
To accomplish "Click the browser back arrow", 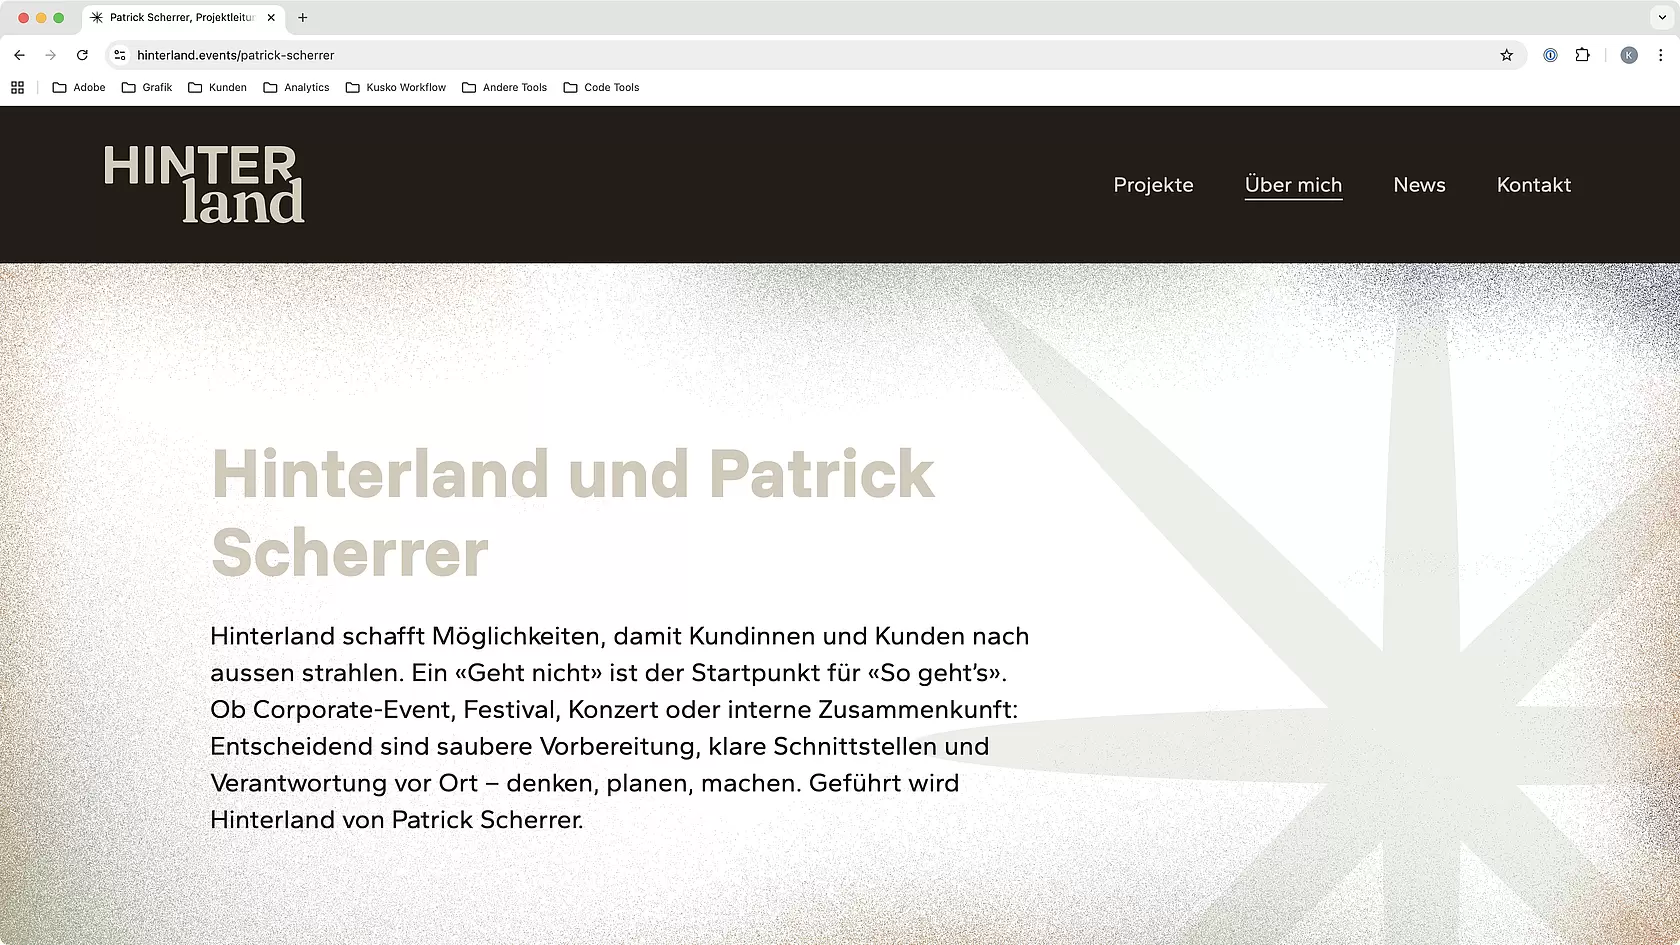I will [19, 55].
